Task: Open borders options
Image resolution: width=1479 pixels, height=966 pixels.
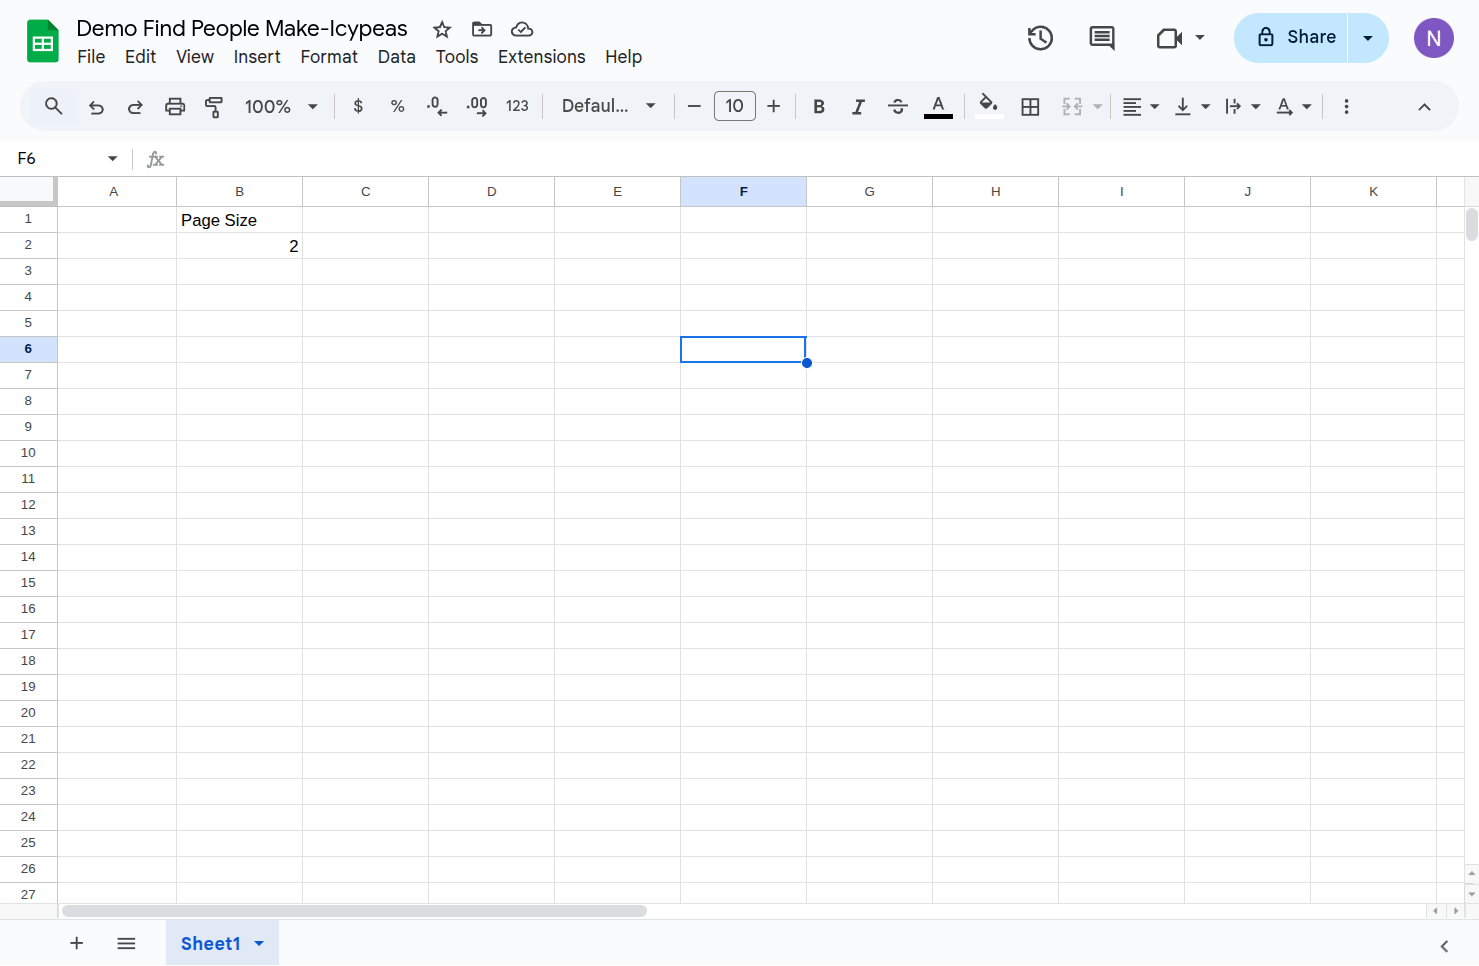Action: point(1030,106)
